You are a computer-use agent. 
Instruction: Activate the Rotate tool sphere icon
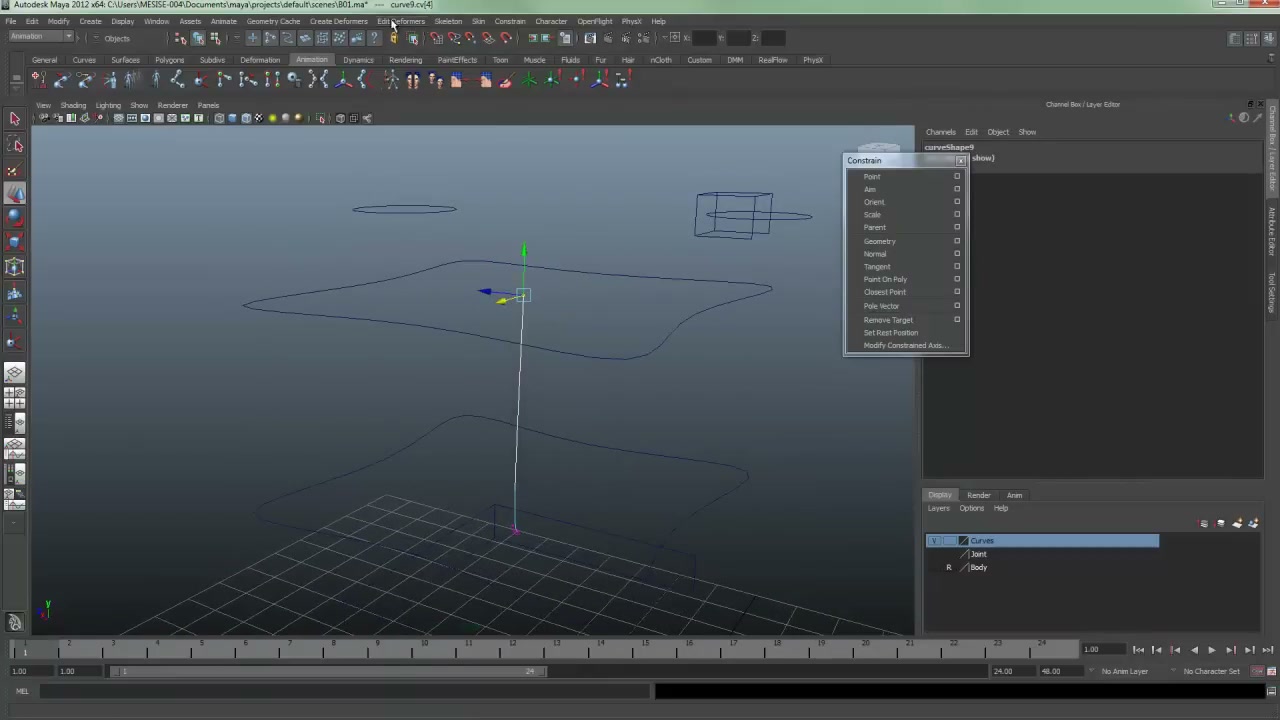(15, 218)
